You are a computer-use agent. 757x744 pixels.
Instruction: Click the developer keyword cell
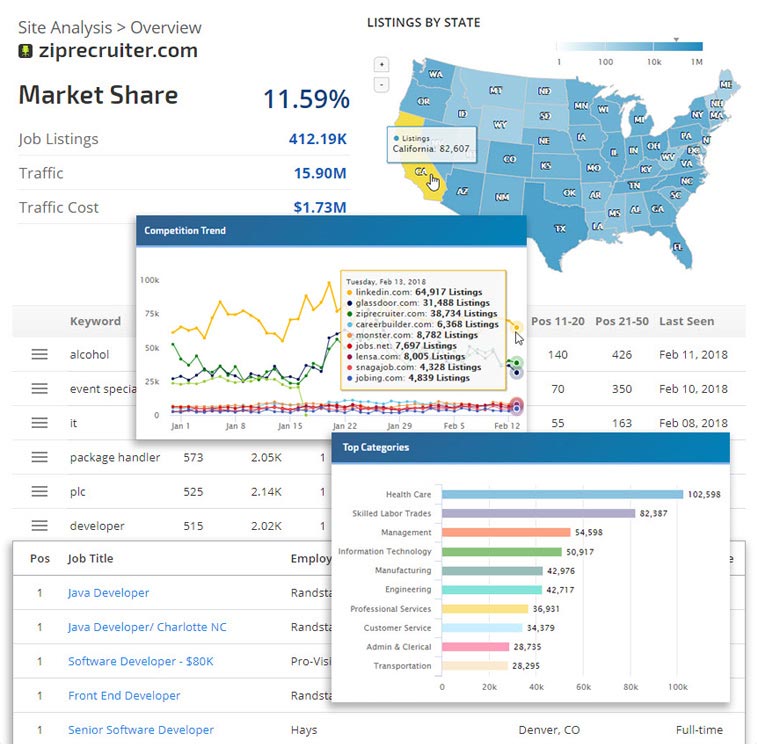tap(97, 526)
